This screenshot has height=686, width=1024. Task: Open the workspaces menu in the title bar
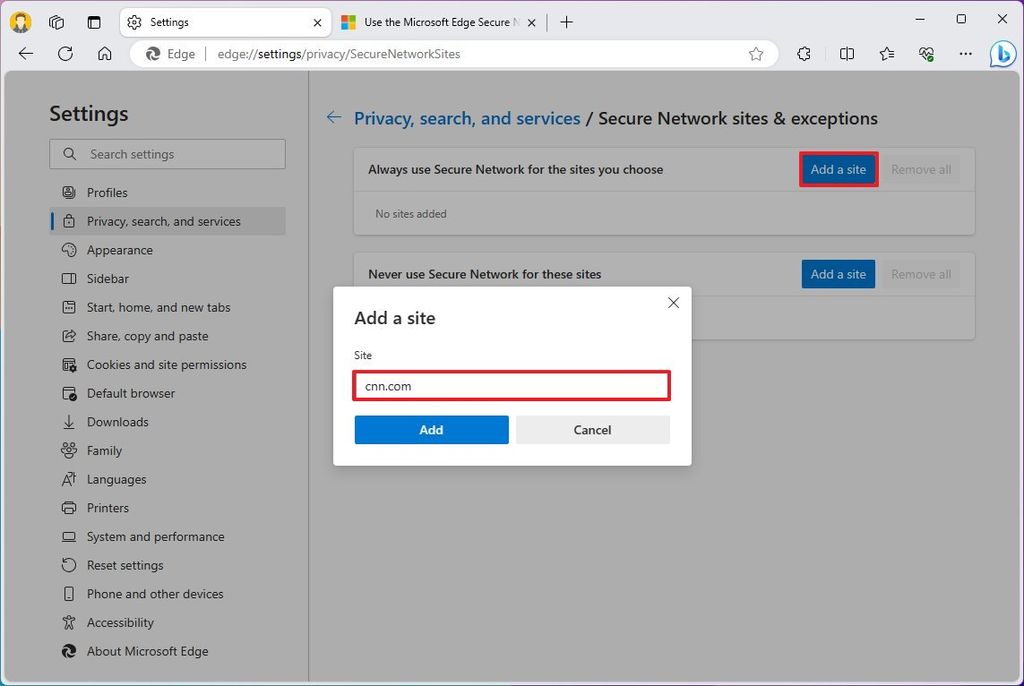pyautogui.click(x=56, y=21)
